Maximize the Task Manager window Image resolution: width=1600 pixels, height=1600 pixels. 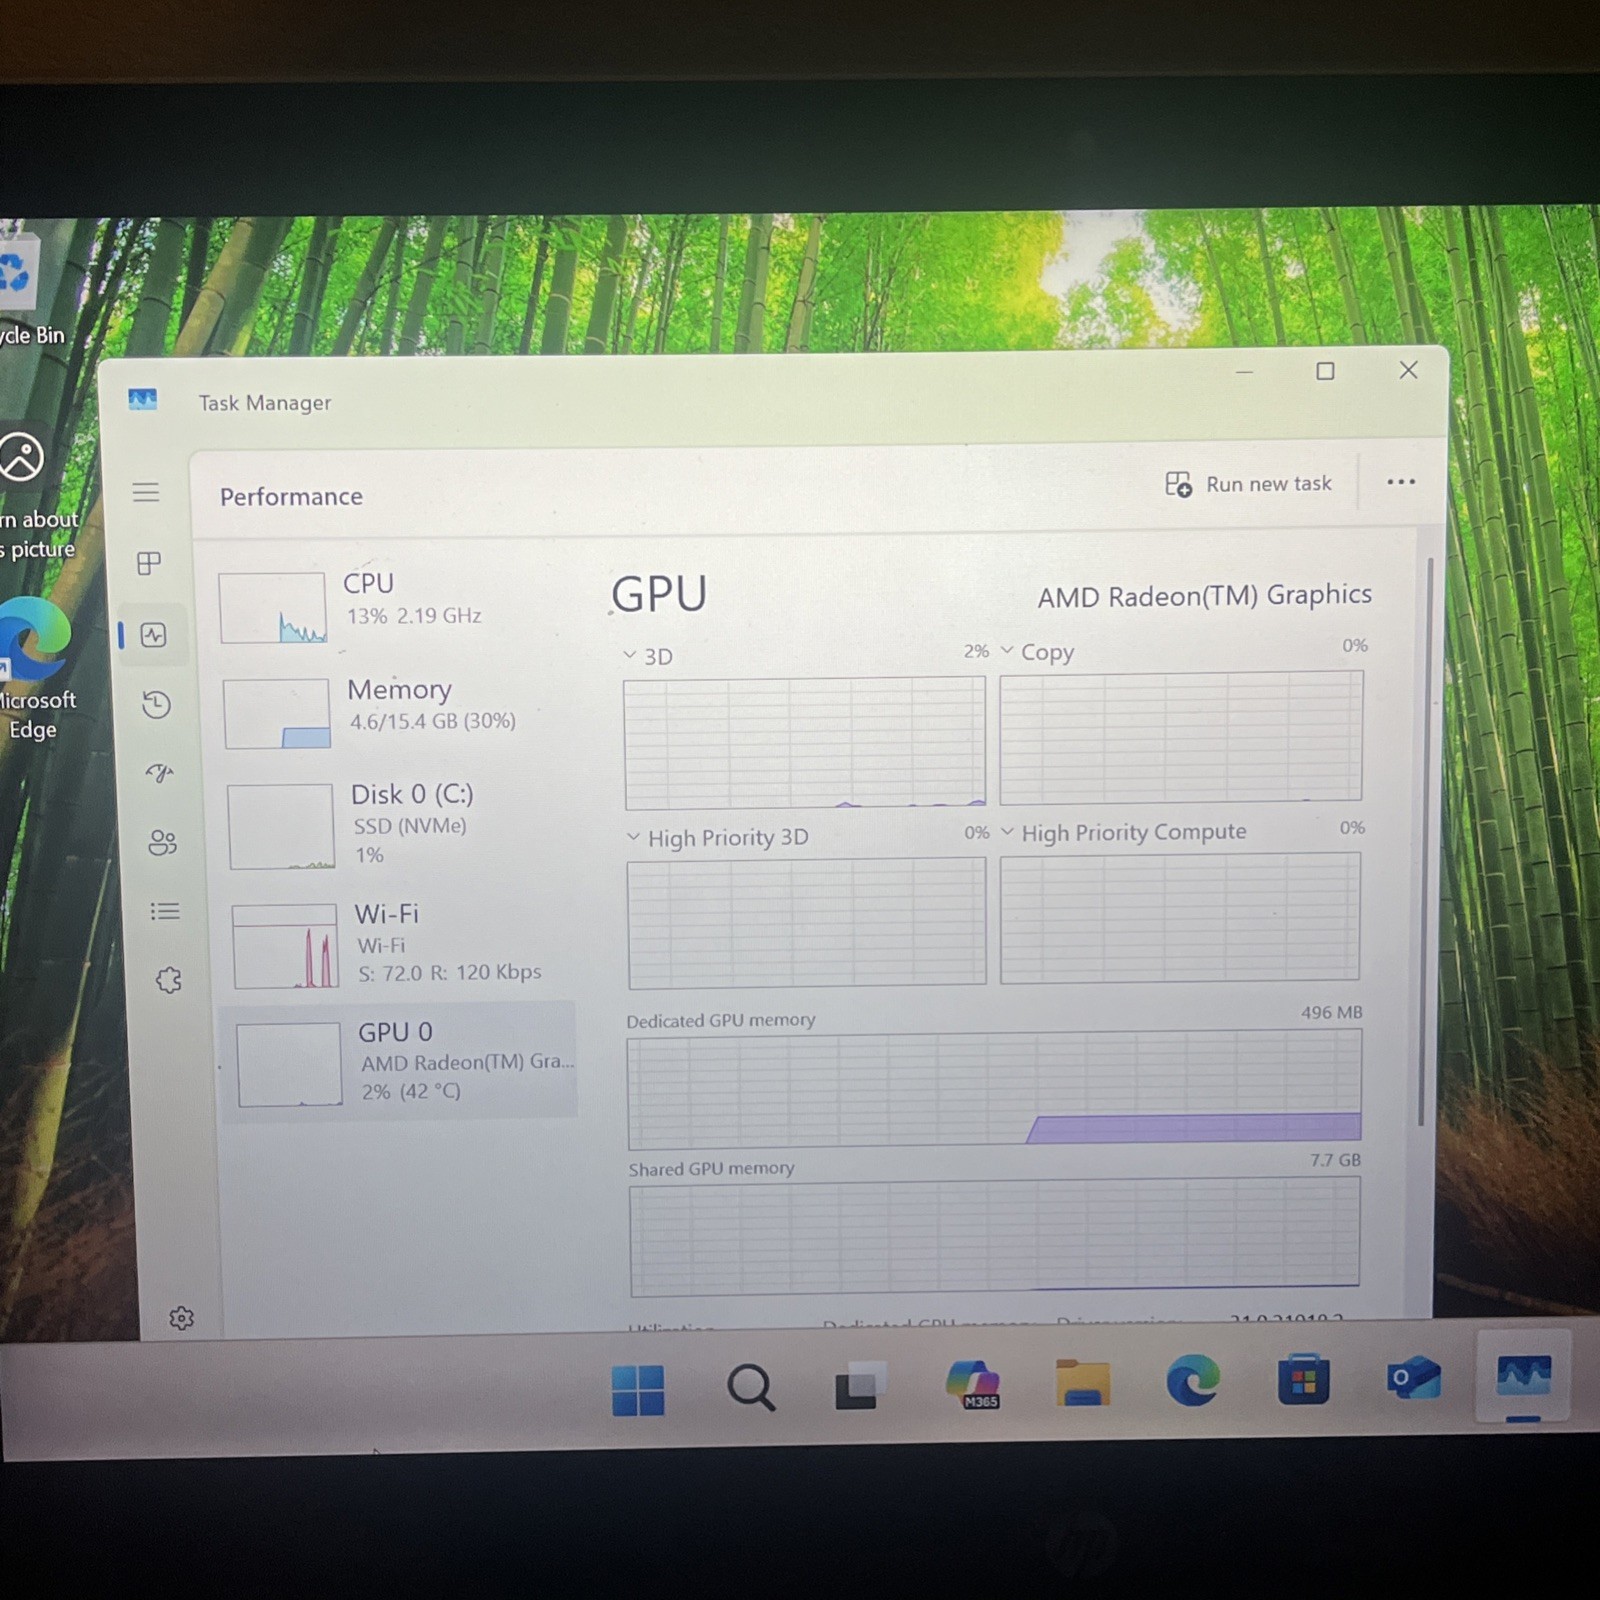(x=1325, y=371)
